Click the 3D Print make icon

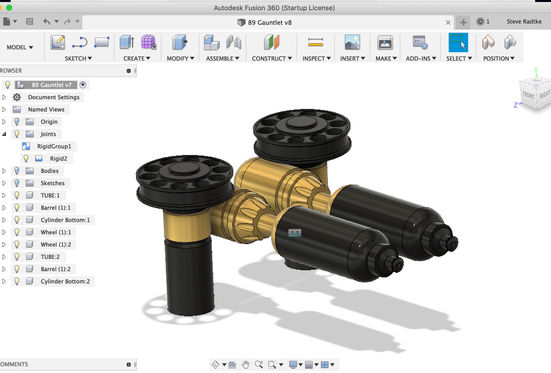point(385,43)
